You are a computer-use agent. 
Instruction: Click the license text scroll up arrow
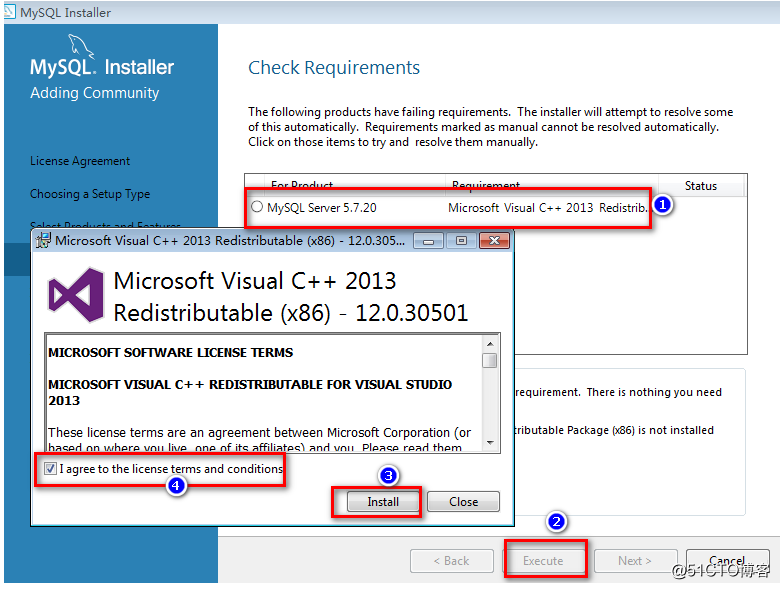(490, 344)
